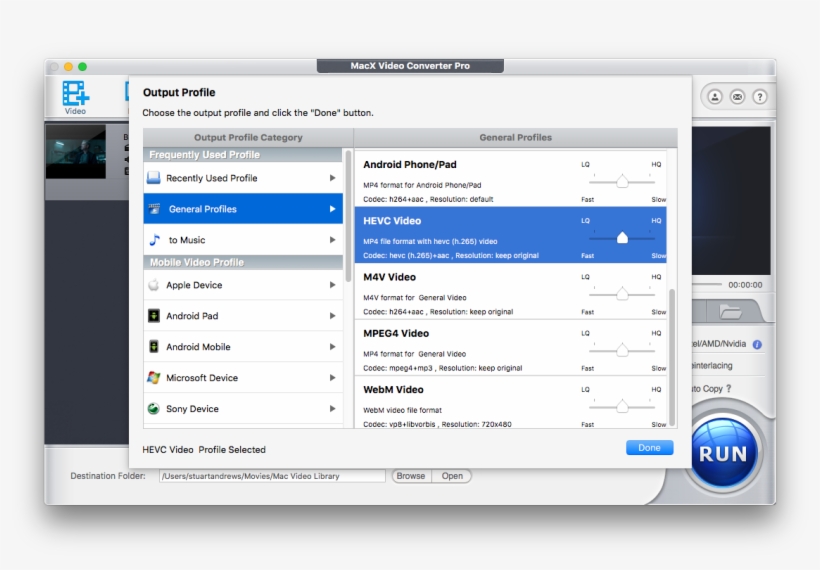Click the Destination Folder path field
The height and width of the screenshot is (570, 820).
click(272, 476)
